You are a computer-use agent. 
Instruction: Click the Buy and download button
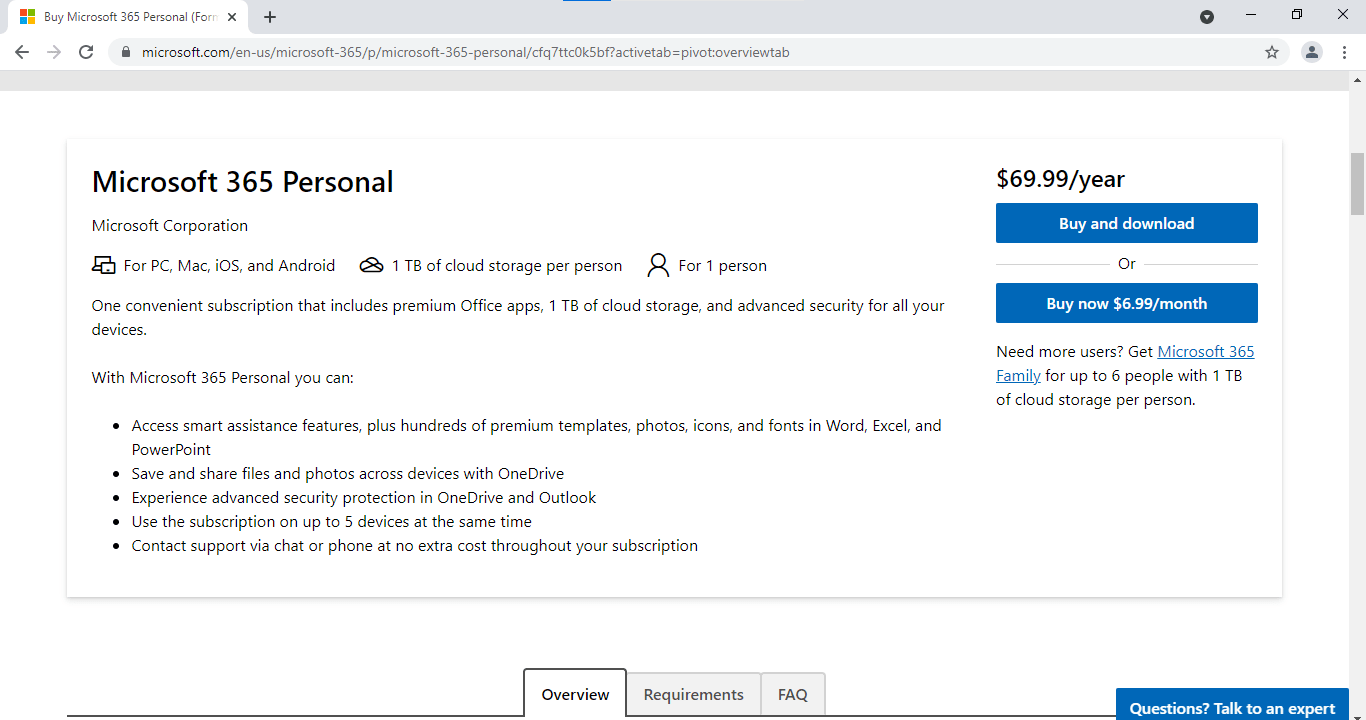coord(1126,223)
